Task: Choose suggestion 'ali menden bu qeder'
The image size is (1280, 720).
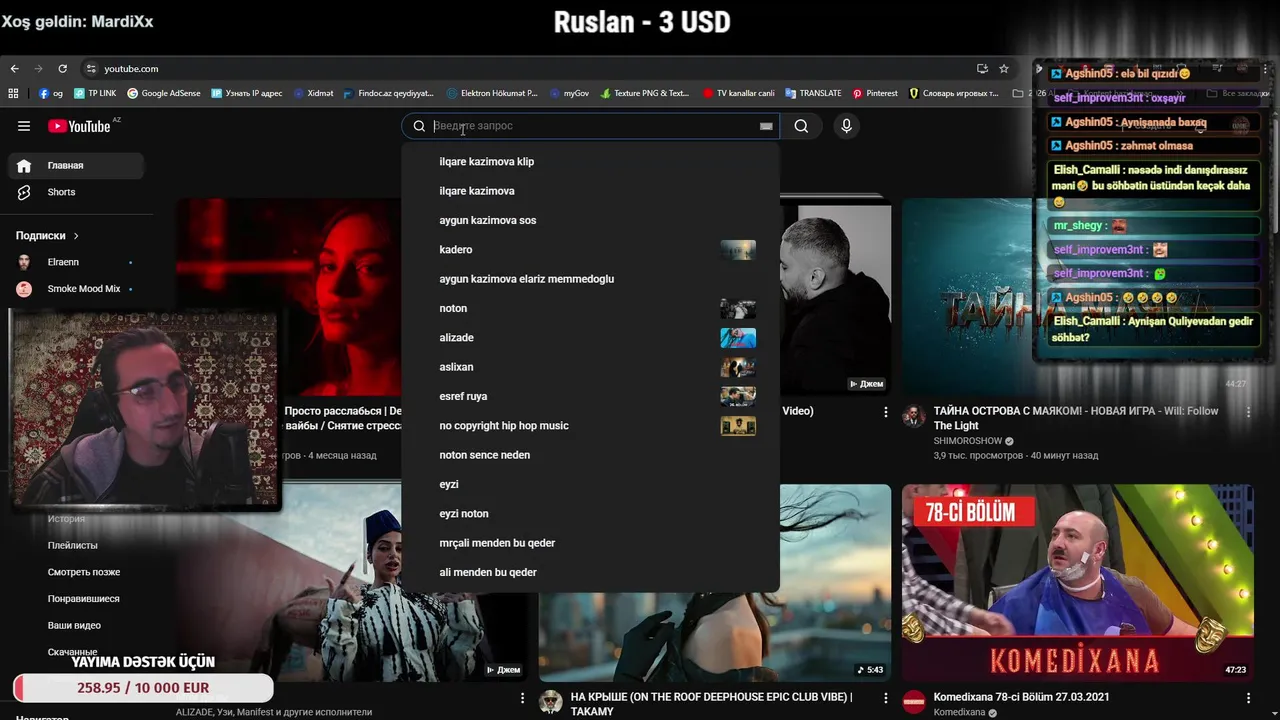Action: [x=590, y=572]
